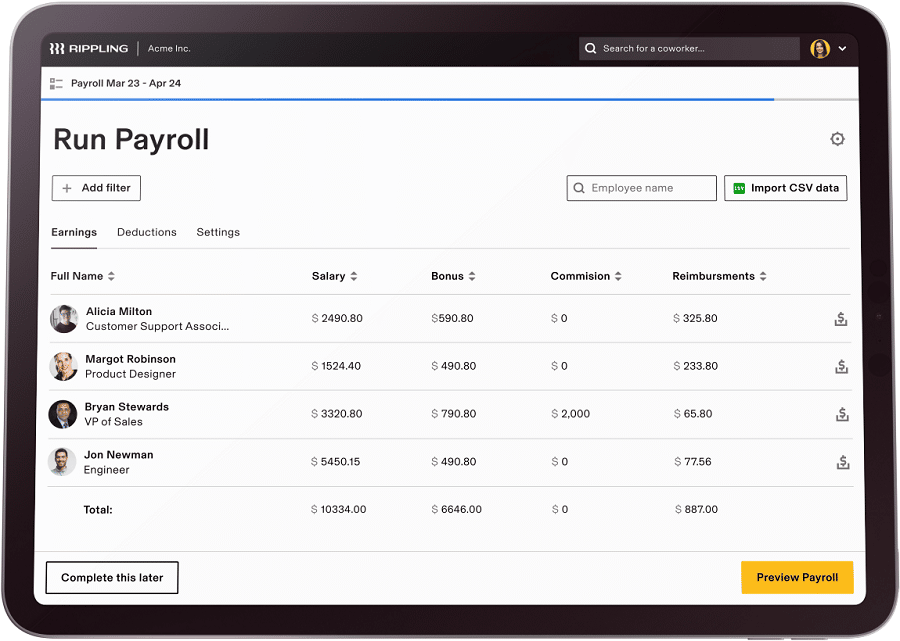This screenshot has width=900, height=641.
Task: Click the CSV file icon
Action: (739, 188)
